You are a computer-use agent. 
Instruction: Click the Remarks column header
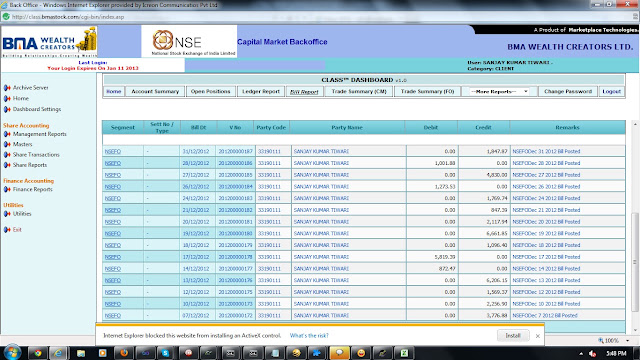pyautogui.click(x=567, y=127)
